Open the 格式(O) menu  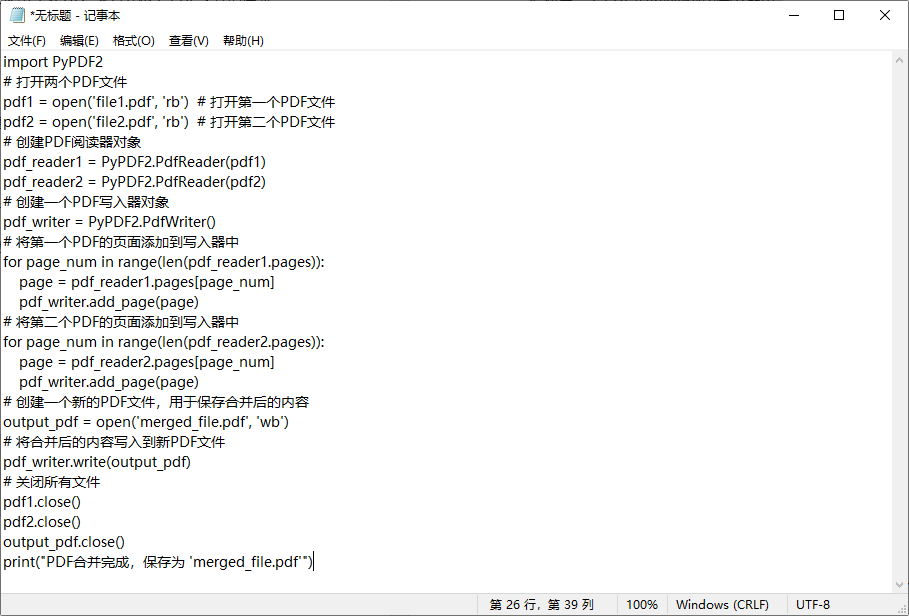[x=133, y=41]
